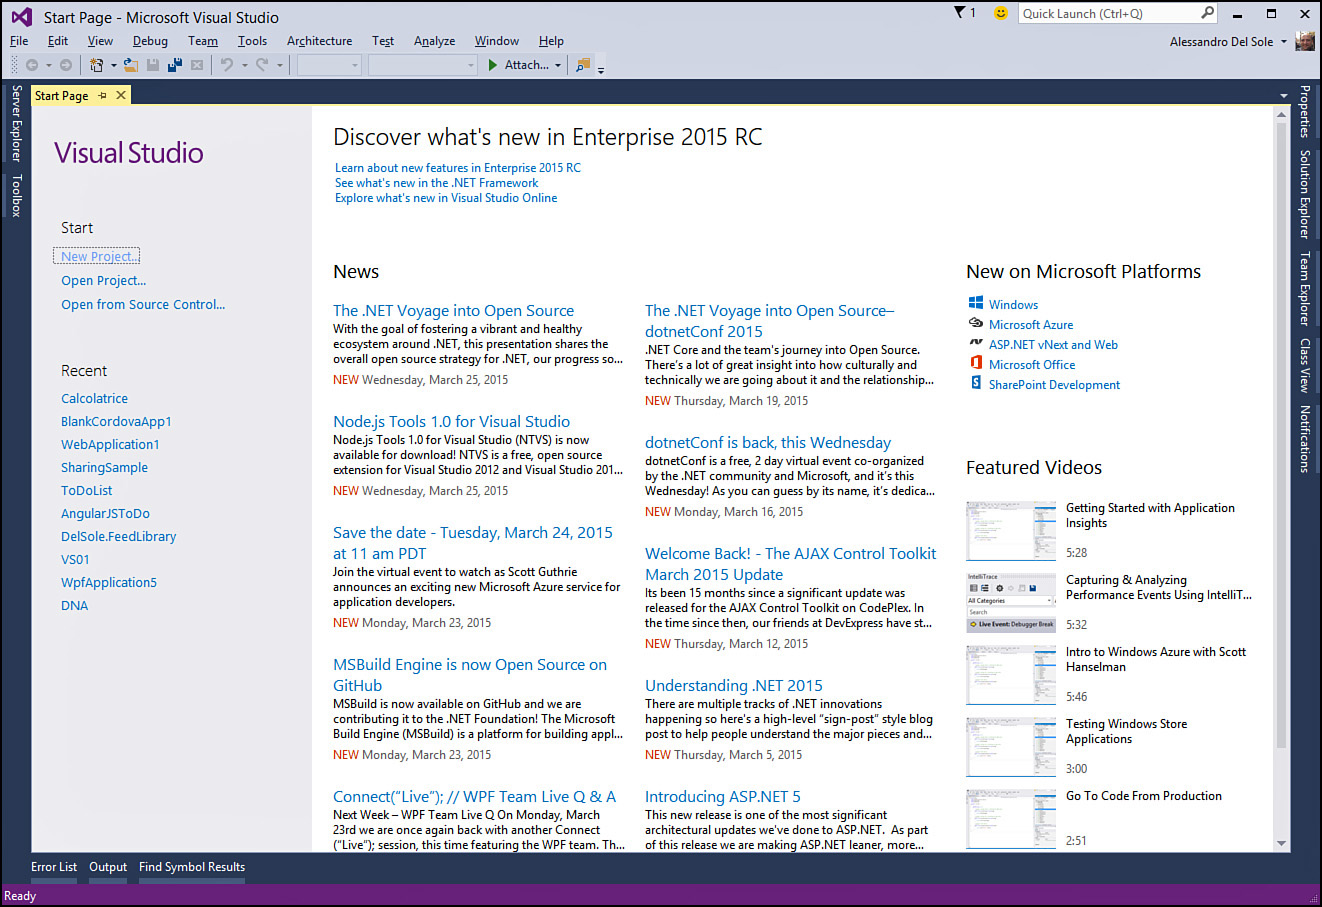Open the Solution Configurations combo box
The height and width of the screenshot is (907, 1322).
click(329, 65)
